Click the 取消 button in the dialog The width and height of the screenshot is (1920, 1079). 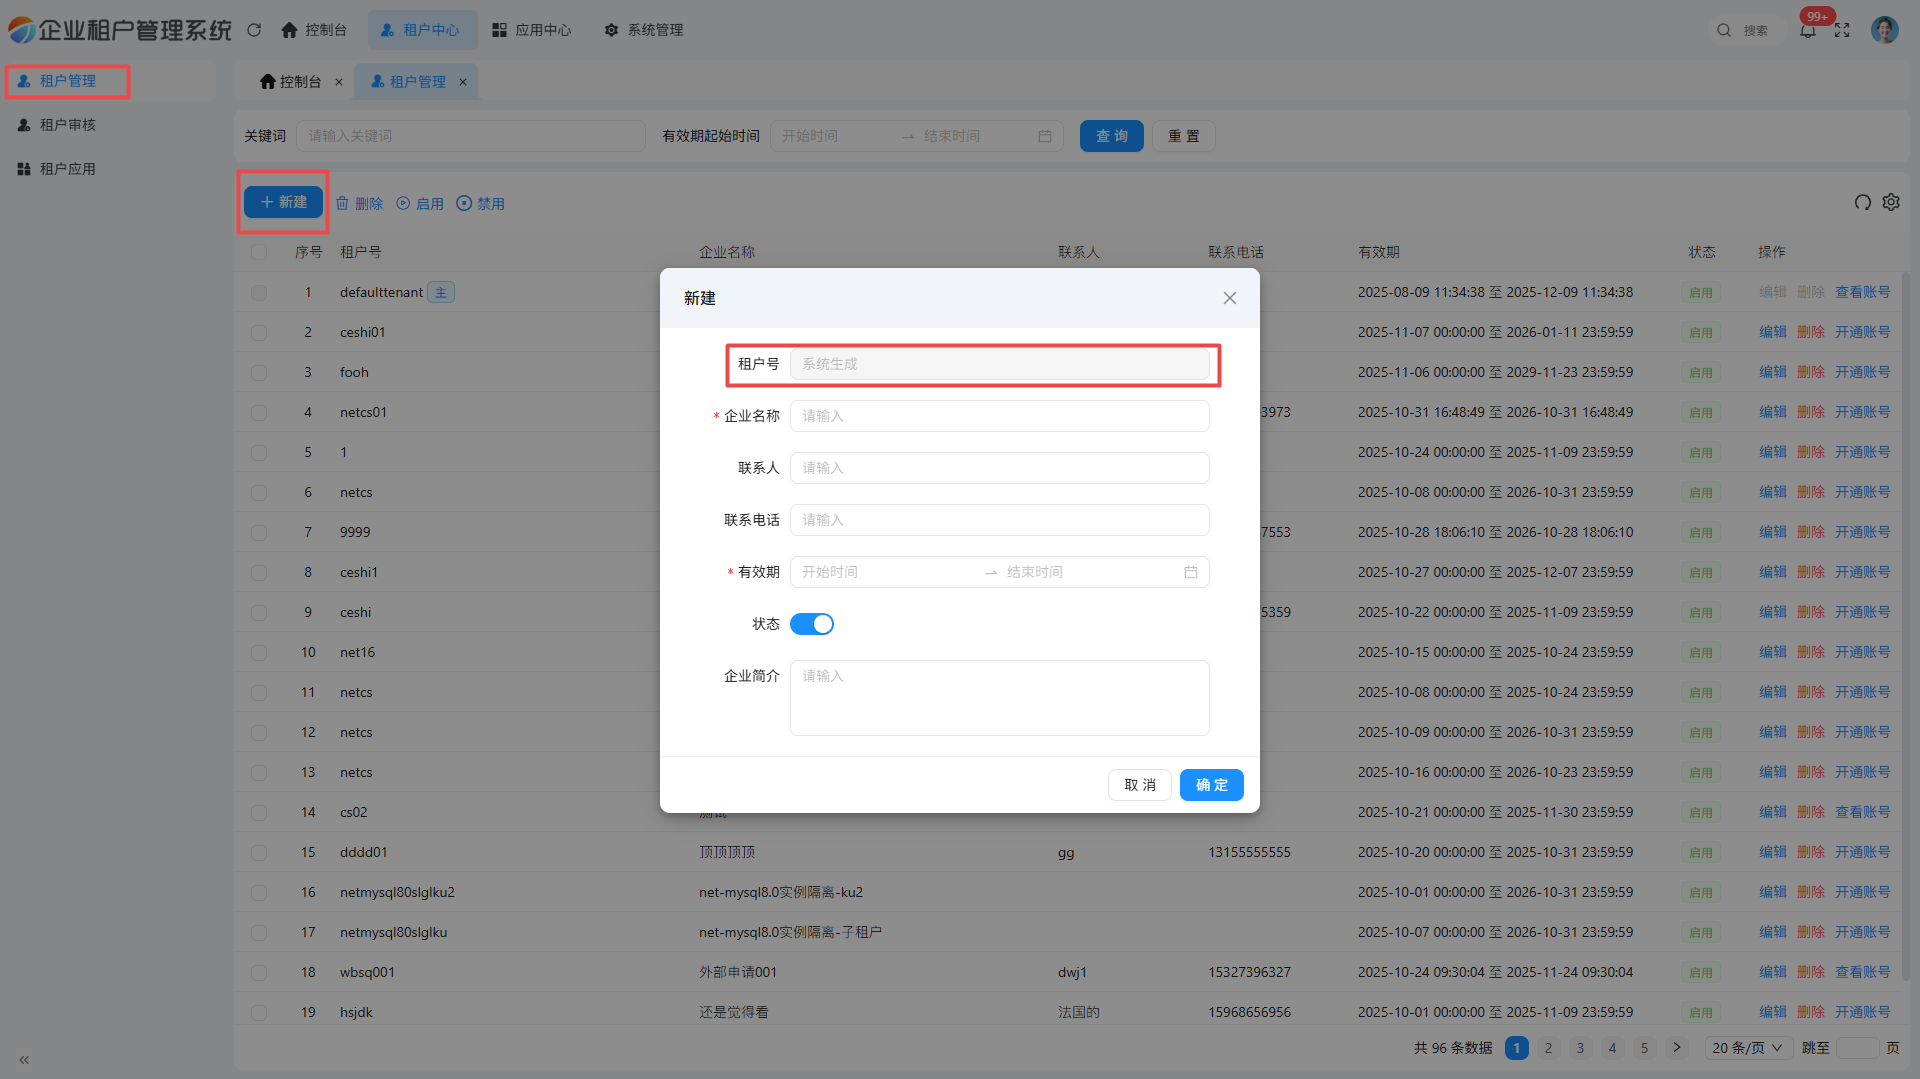pyautogui.click(x=1139, y=785)
